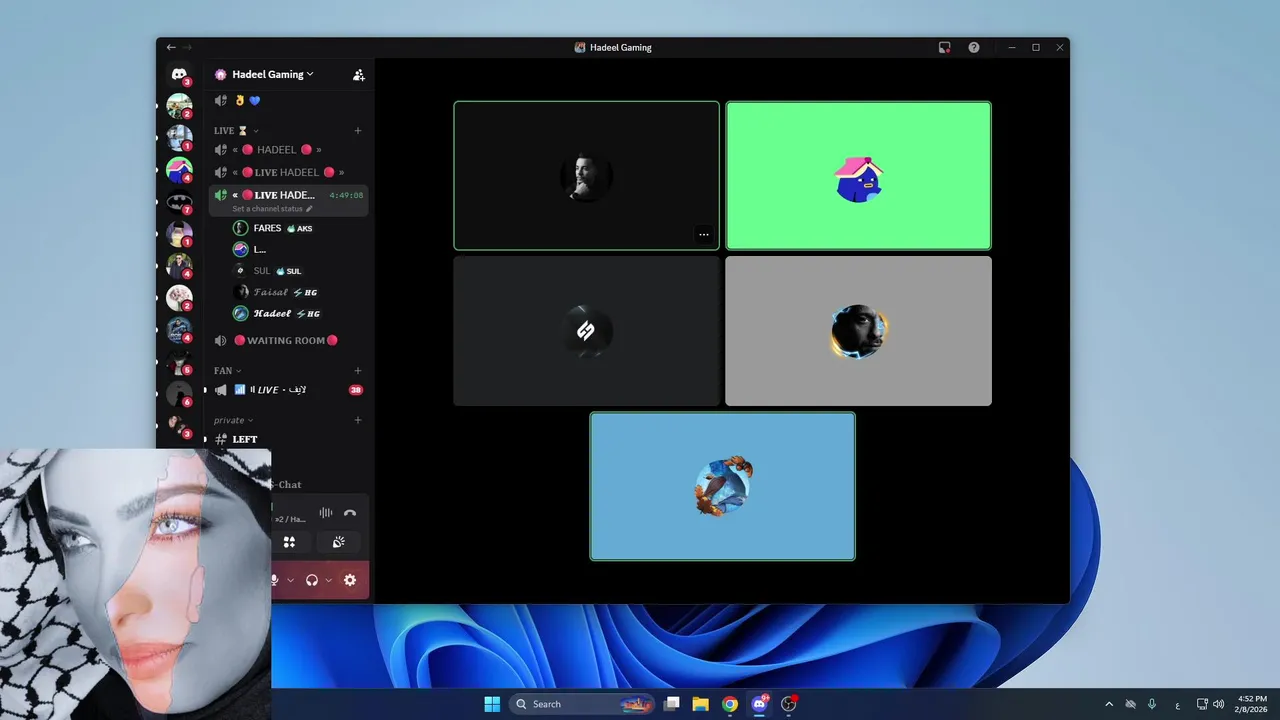Screen dimensions: 1280x720
Task: Join the « HADEEL » voice channel
Action: click(288, 150)
